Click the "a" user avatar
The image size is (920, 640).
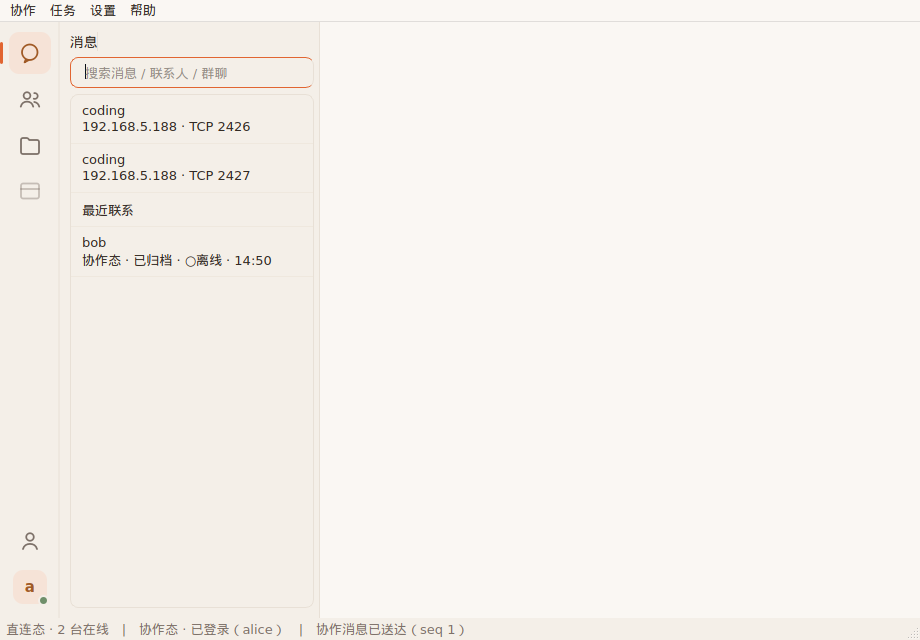30,587
